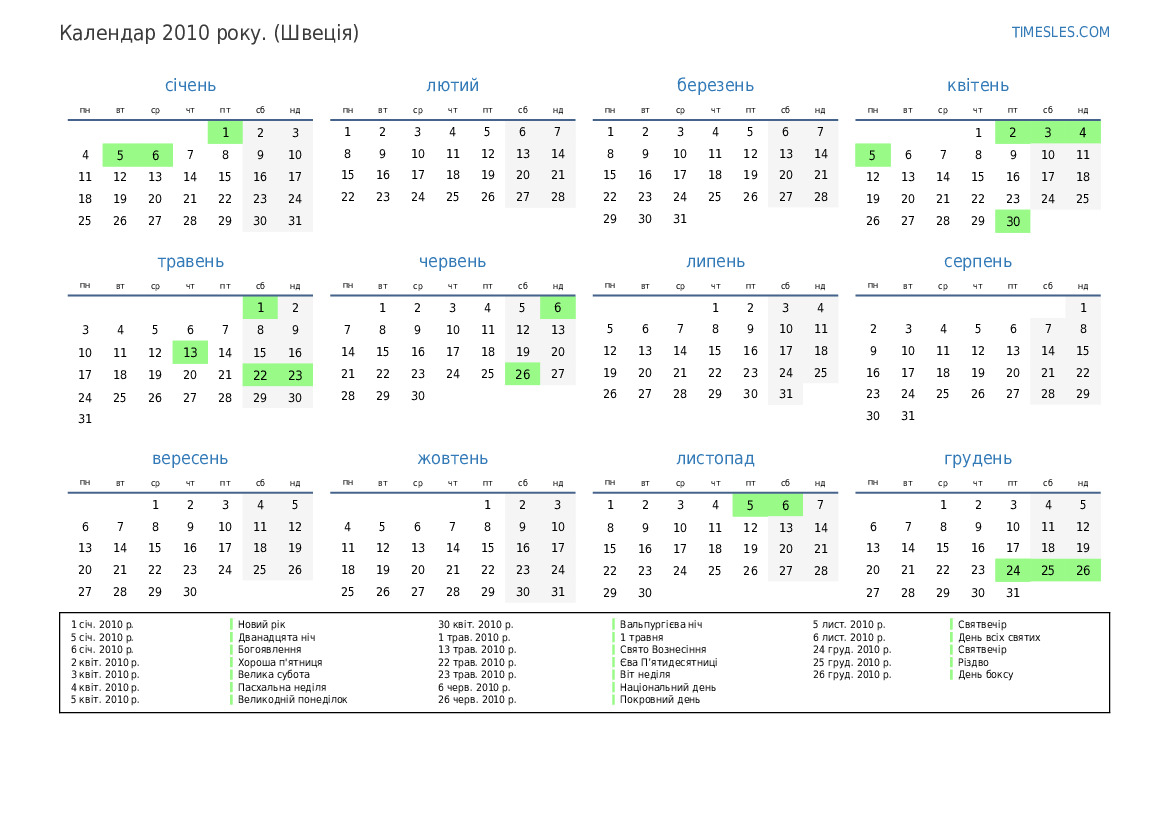Viewport: 1169px width, 827px height.
Task: Select the квітень month title
Action: (977, 86)
